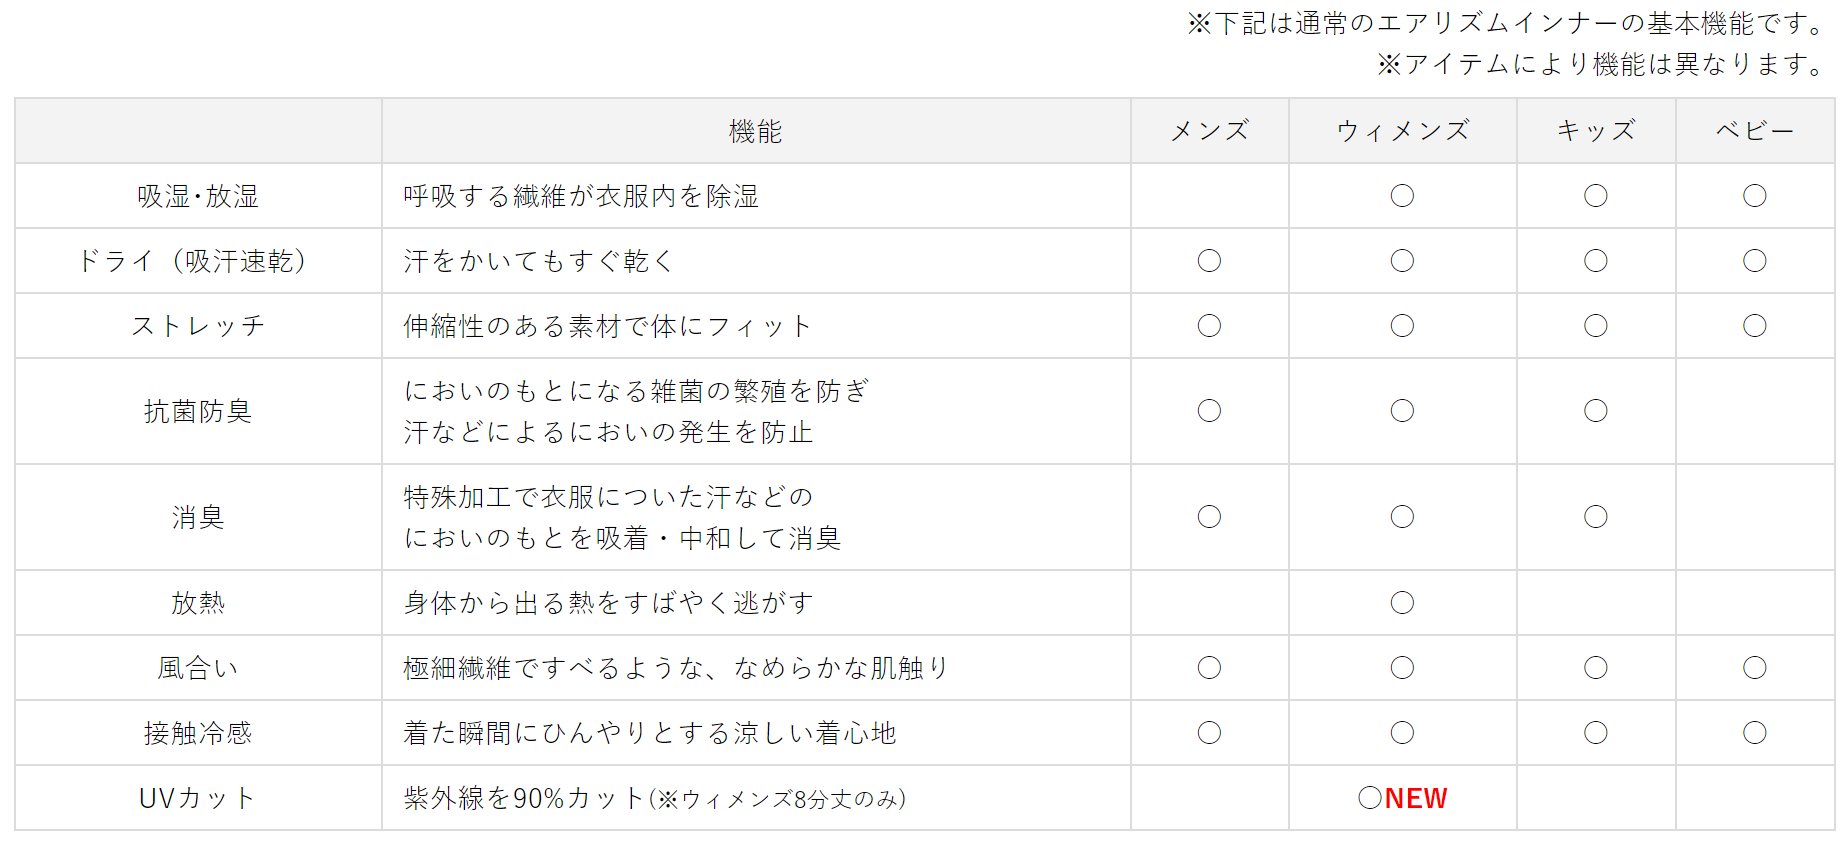
Task: Click the ウィメンズ column header
Action: (x=1402, y=131)
